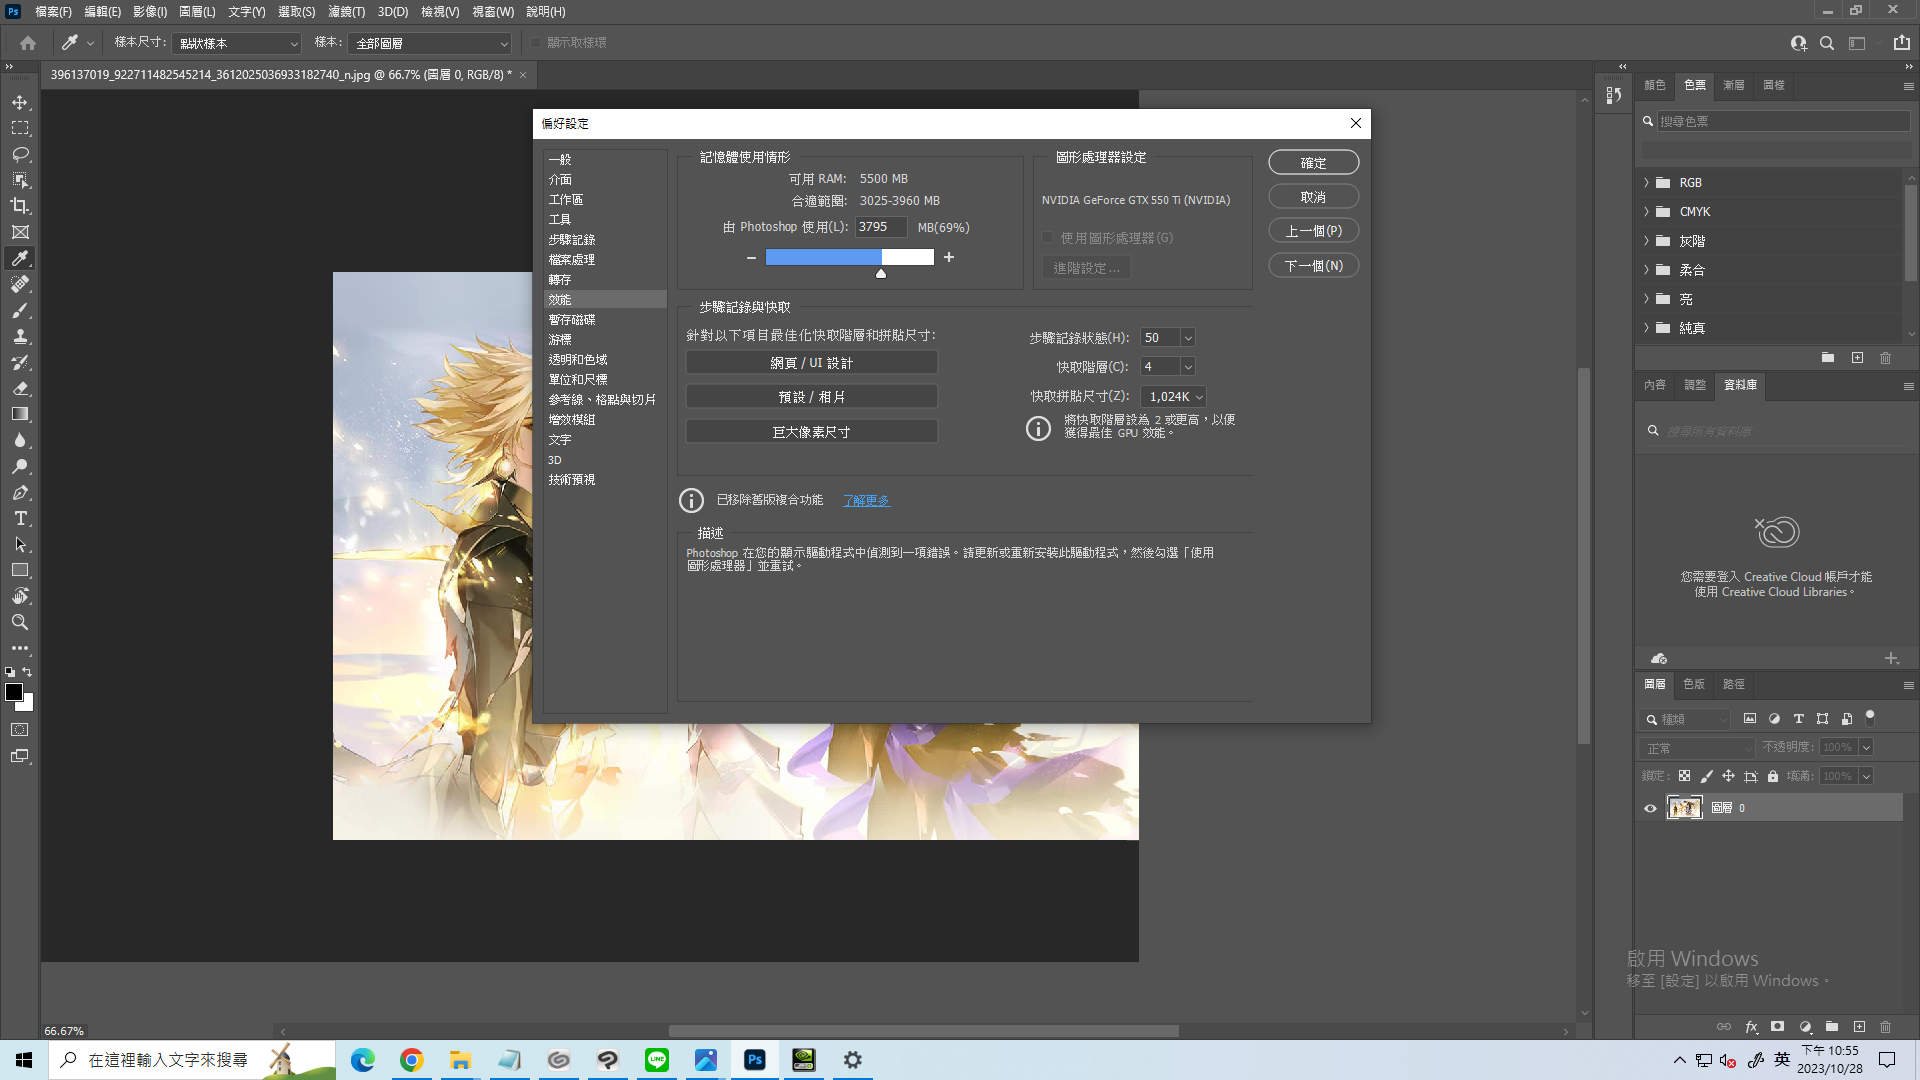
Task: Select the Path Selection tool
Action: point(20,545)
